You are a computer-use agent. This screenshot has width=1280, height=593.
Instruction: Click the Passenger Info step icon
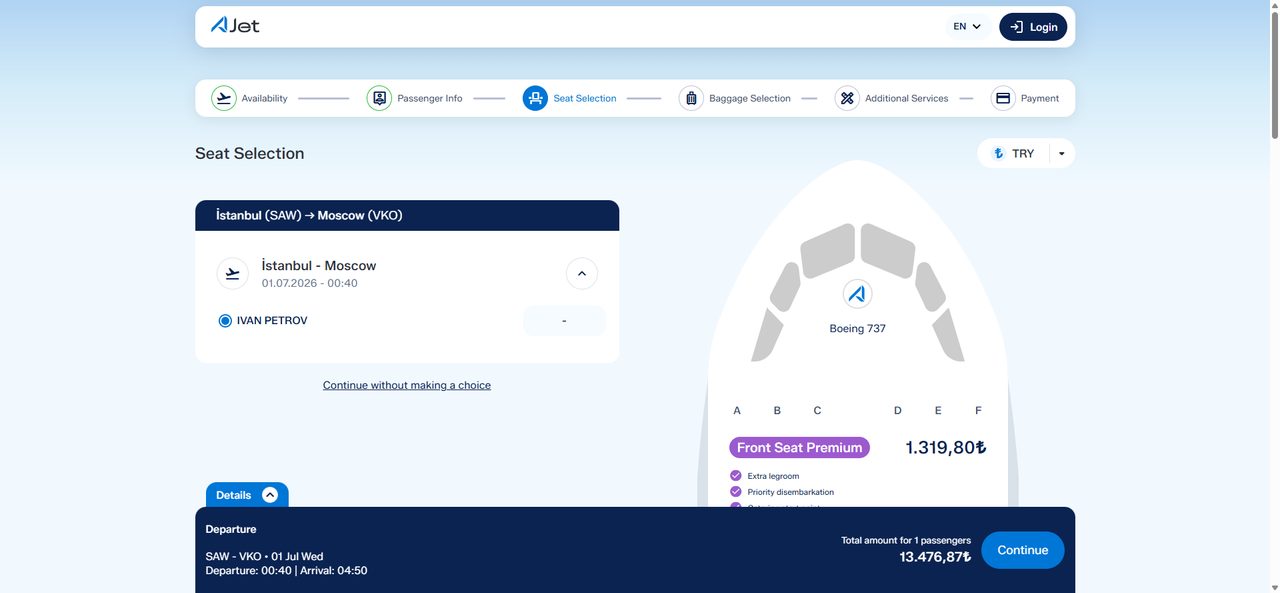[379, 98]
